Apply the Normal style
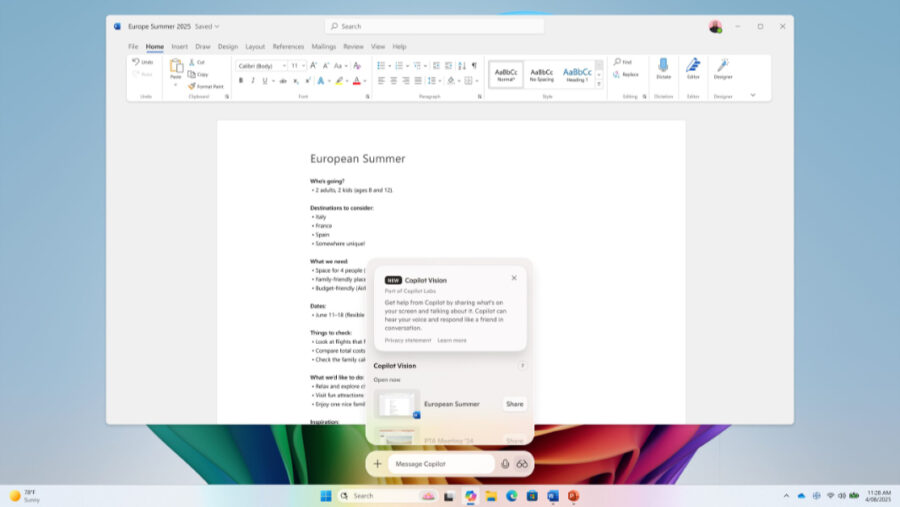900x507 pixels. coord(506,74)
